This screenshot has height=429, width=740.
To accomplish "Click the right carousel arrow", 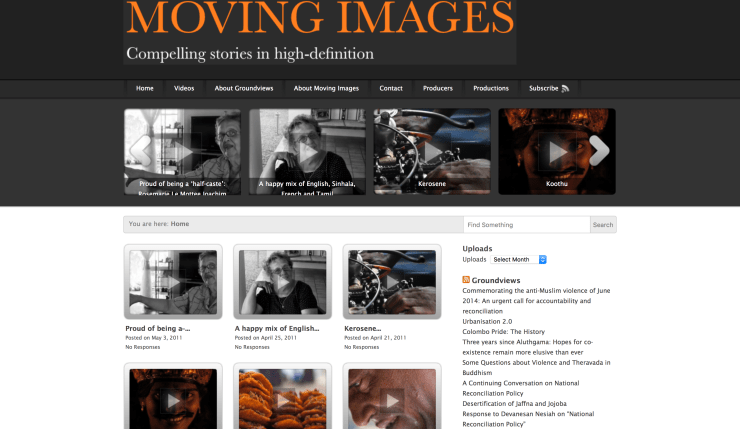I will (x=599, y=151).
